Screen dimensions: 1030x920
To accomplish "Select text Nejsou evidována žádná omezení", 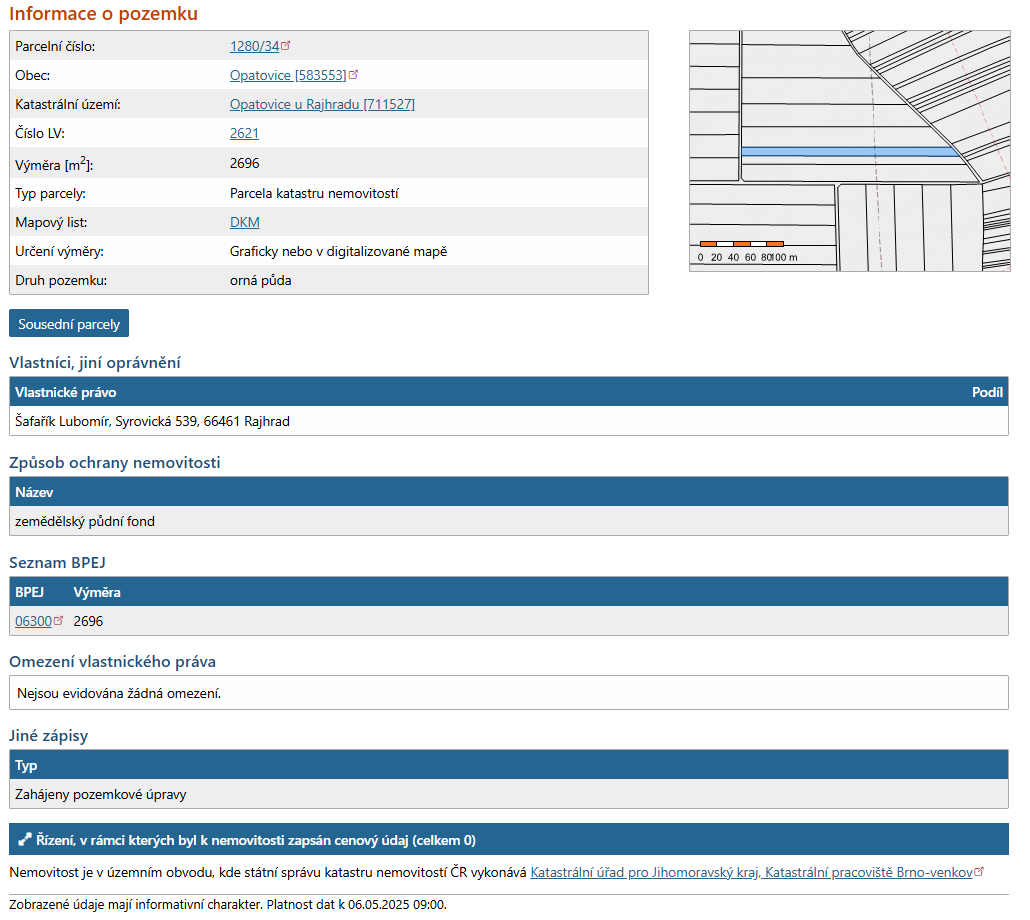I will 119,693.
